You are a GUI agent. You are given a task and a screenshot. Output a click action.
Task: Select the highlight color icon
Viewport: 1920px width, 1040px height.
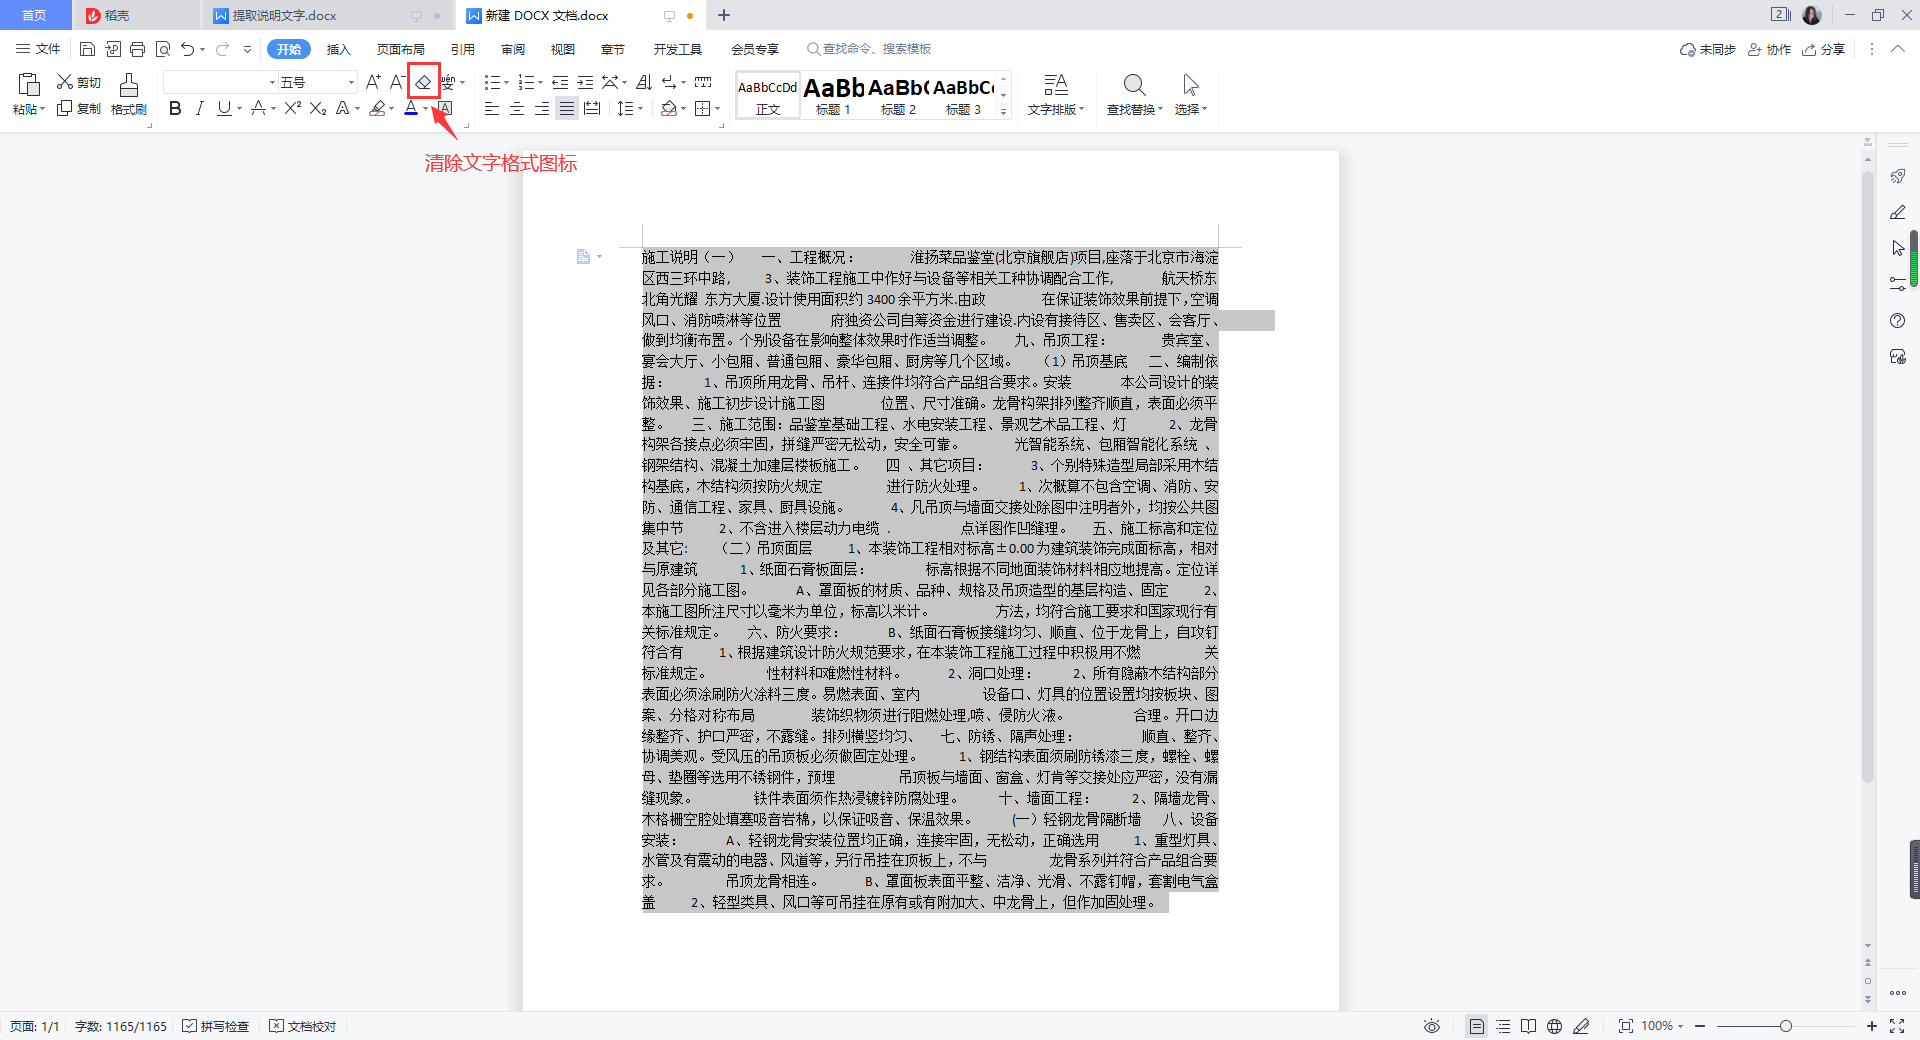(378, 110)
